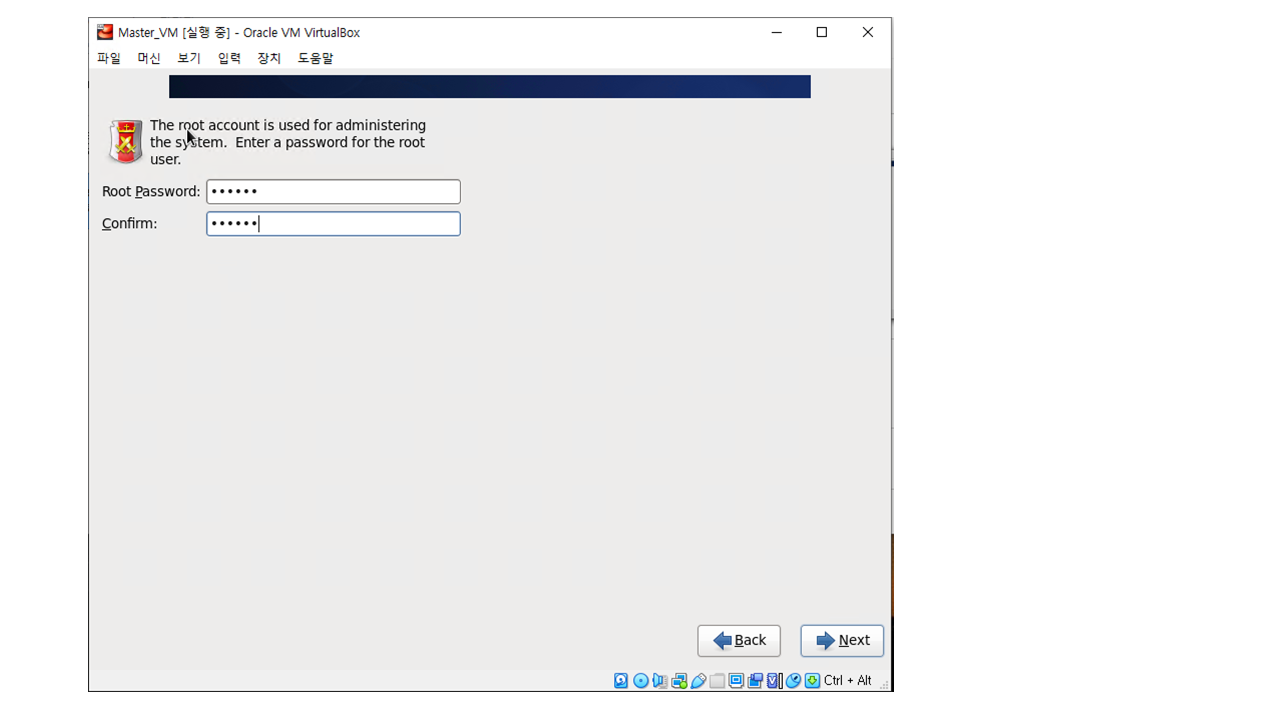Open the display settings status icon
Screen dimensions: 1280x720
pos(736,681)
